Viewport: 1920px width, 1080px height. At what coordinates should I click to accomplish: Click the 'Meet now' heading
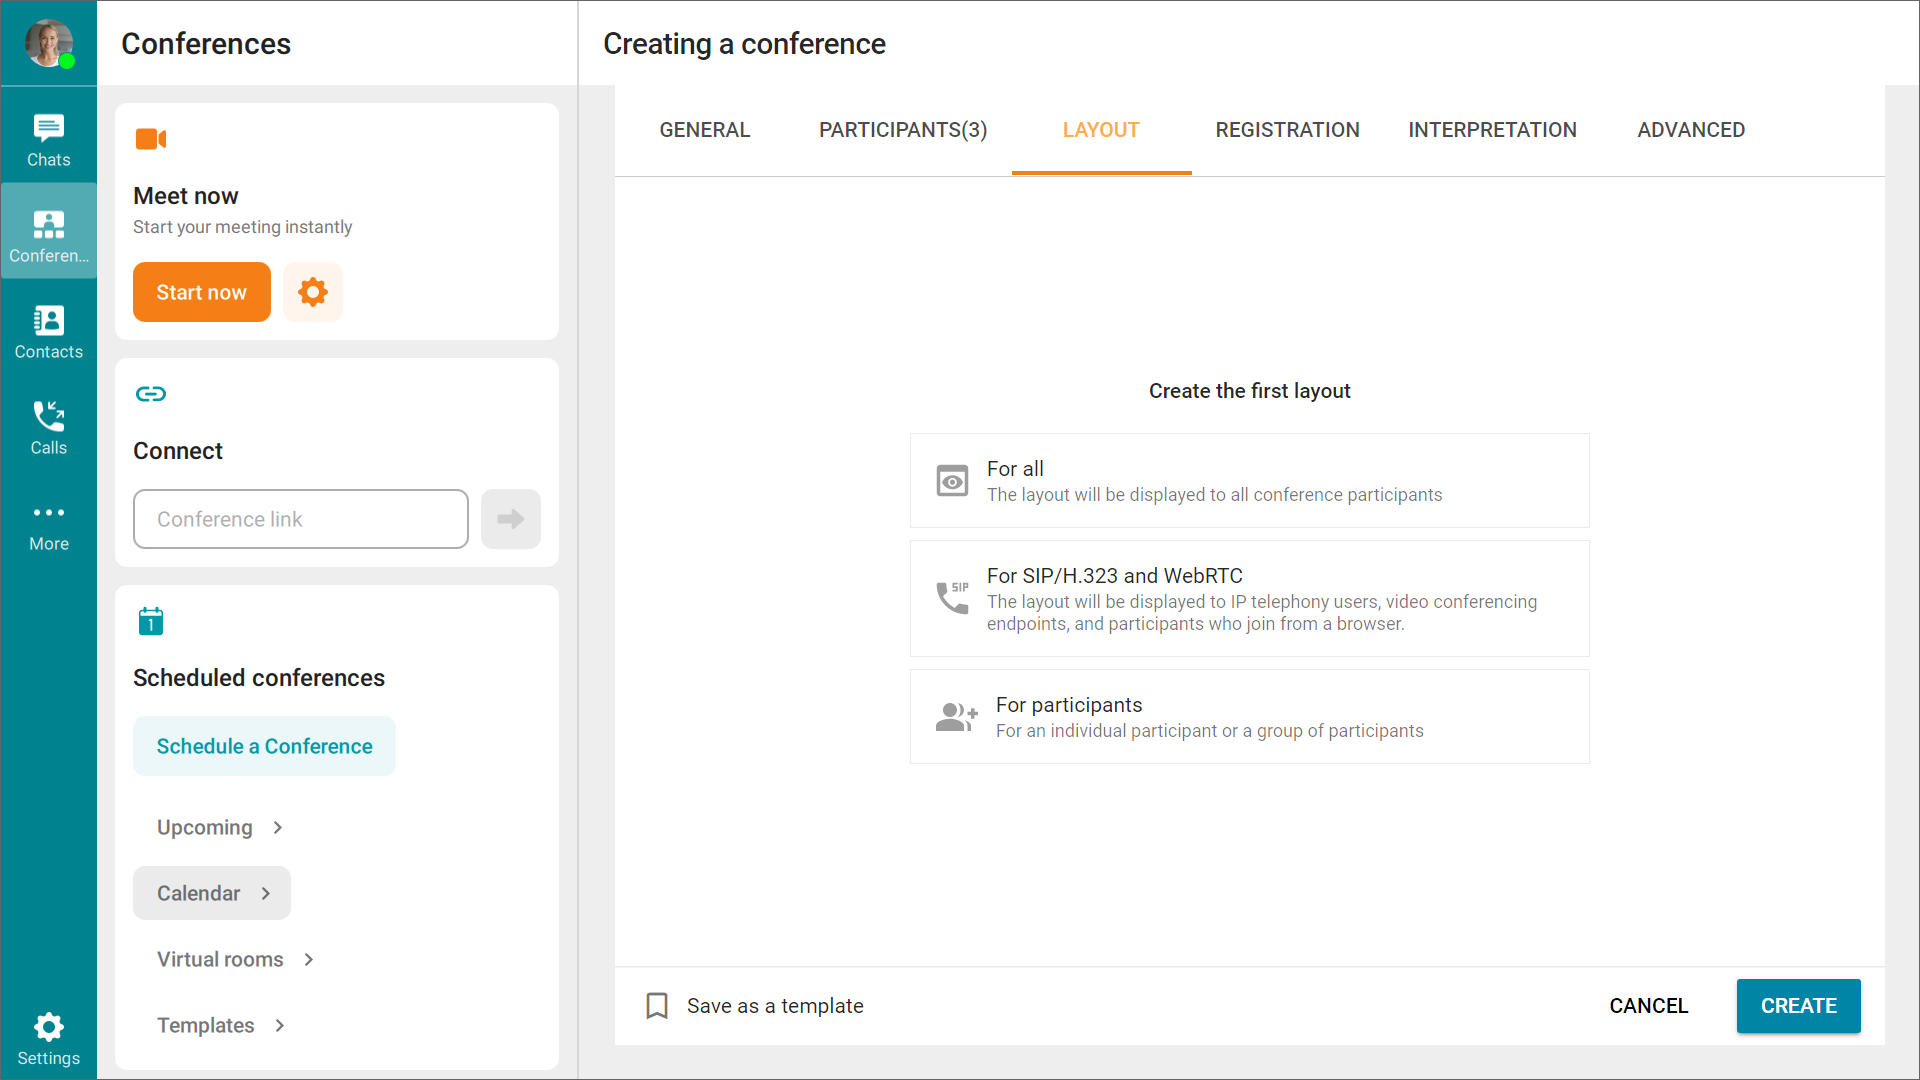coord(186,196)
